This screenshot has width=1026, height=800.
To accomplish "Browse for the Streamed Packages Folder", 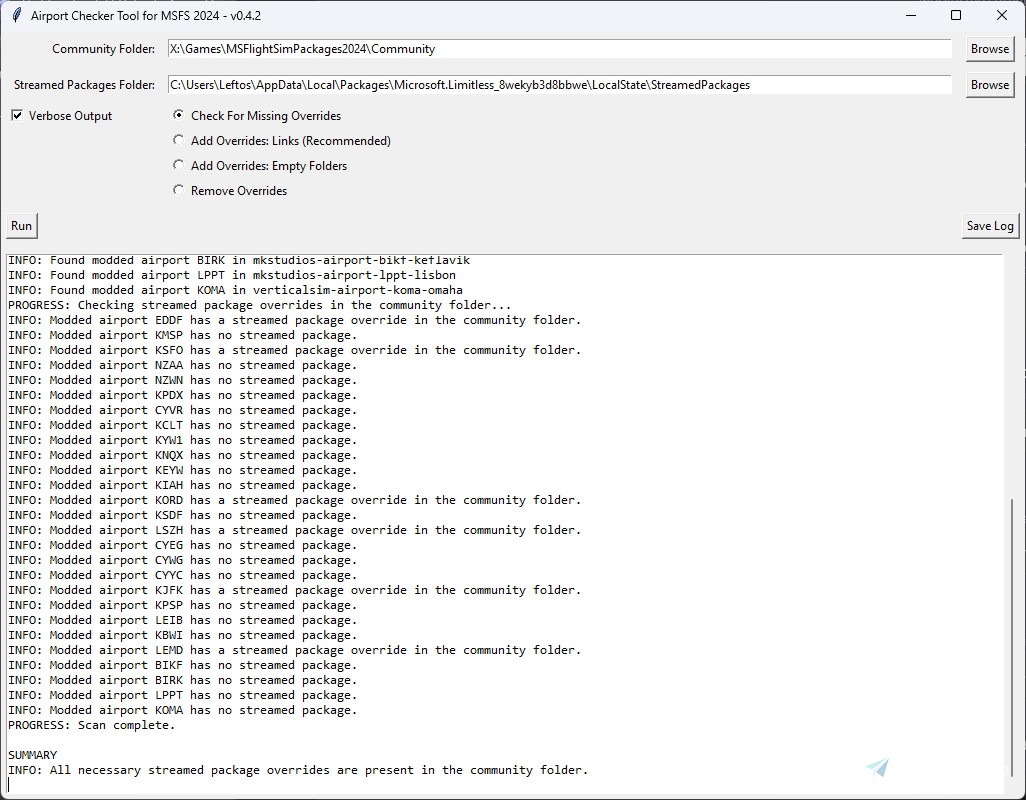I will point(988,84).
